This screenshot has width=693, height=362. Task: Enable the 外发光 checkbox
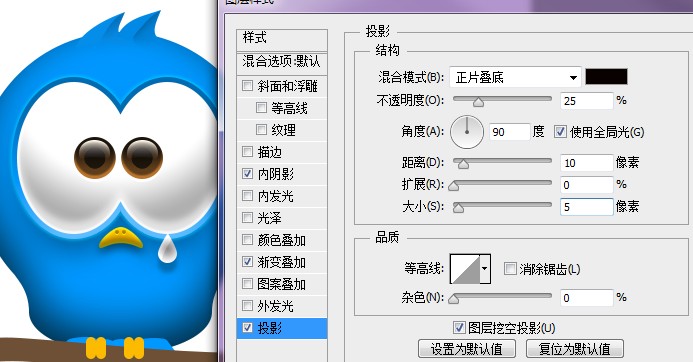click(x=248, y=305)
